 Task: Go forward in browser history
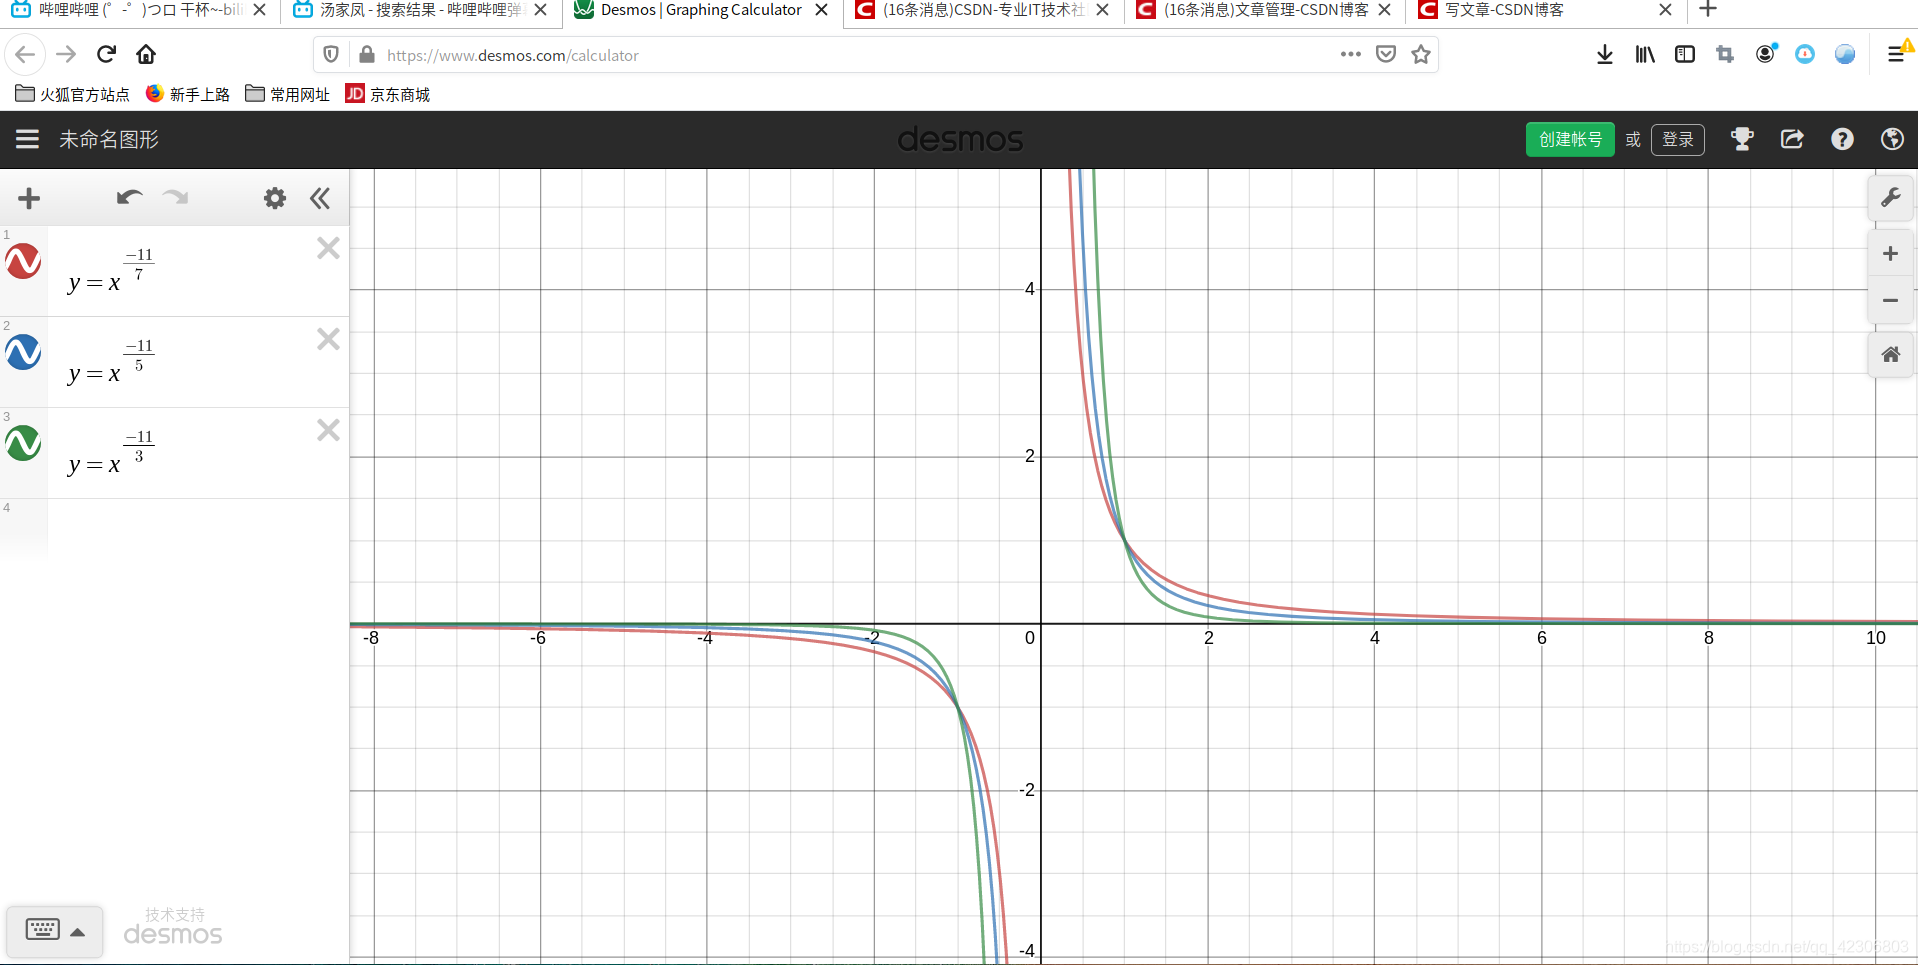(66, 54)
